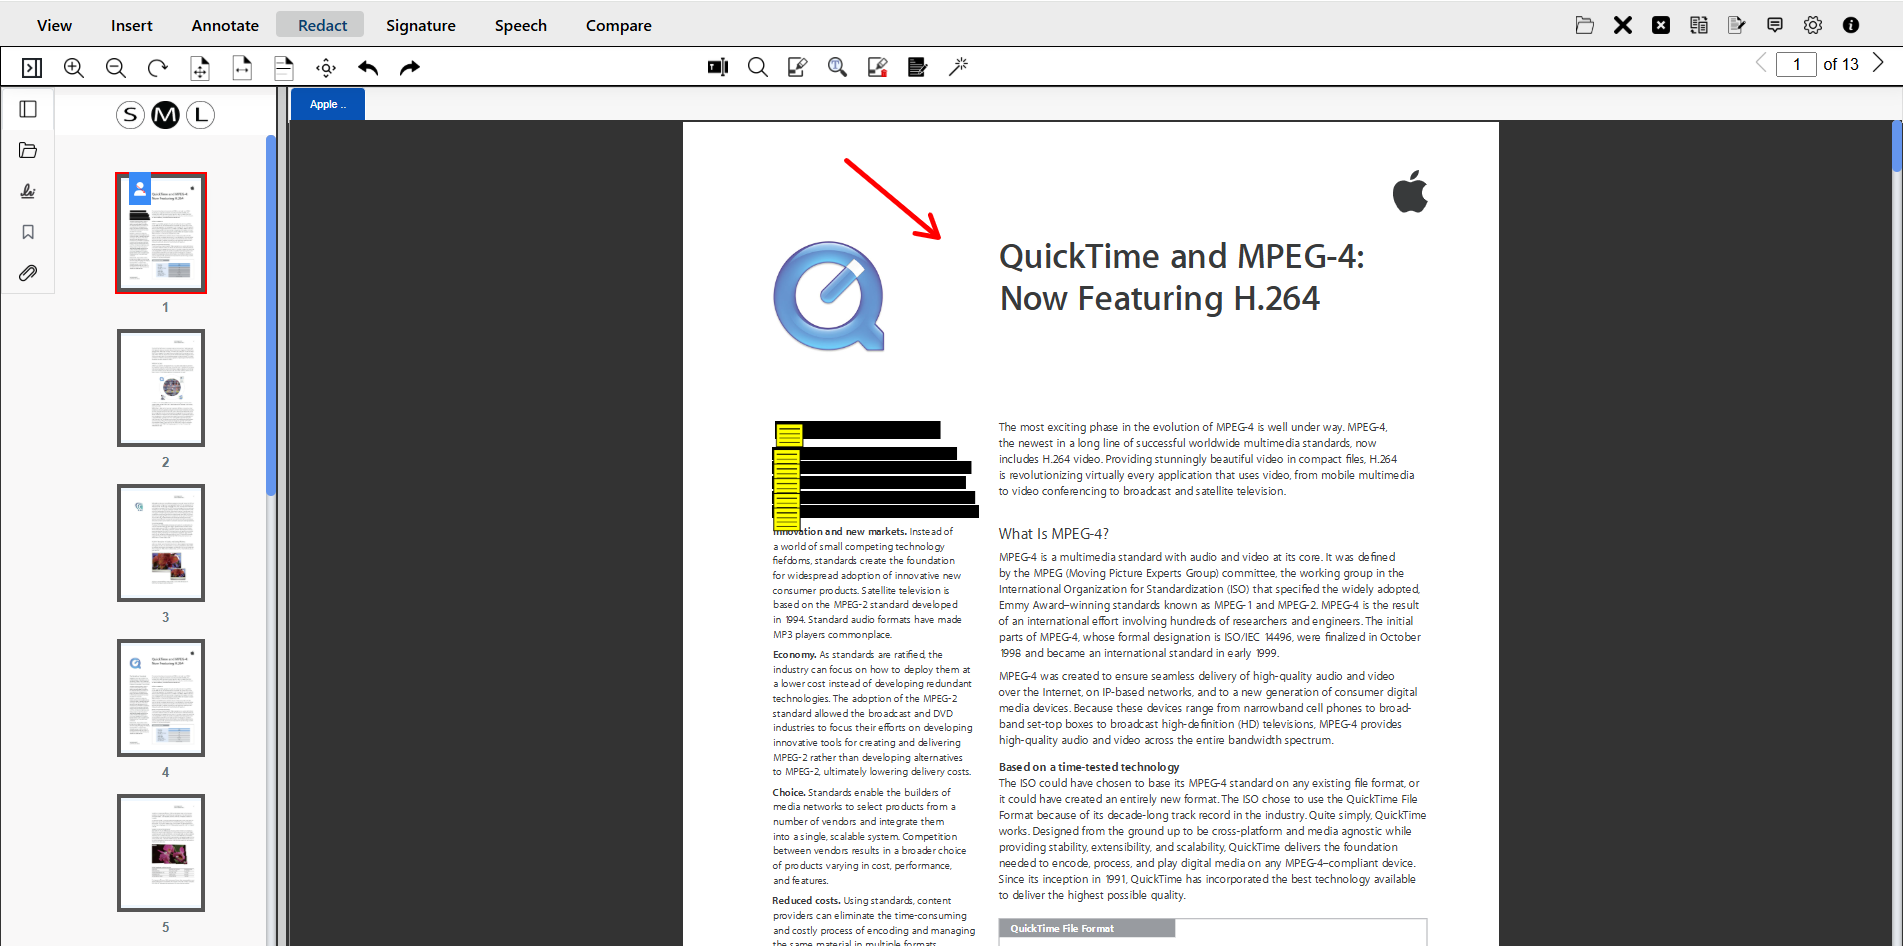The image size is (1903, 946).
Task: Click the 'Based on a time-tested technology' subheading
Action: coord(1089,767)
